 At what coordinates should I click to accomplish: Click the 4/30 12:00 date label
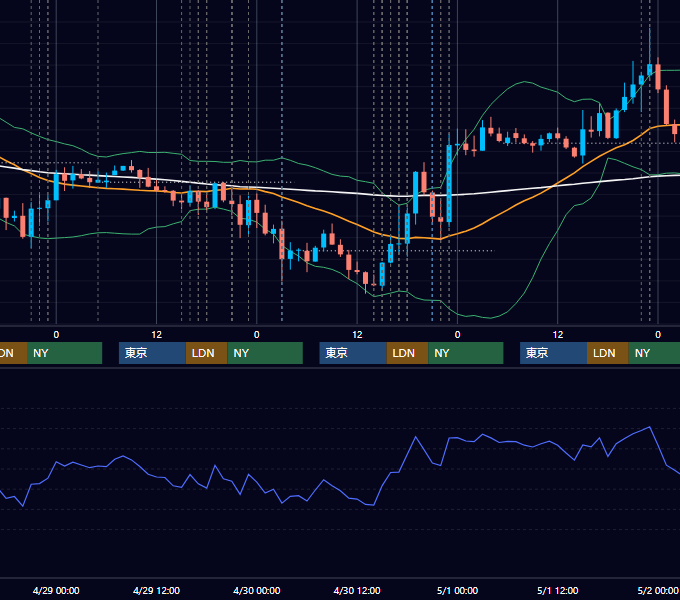point(357,590)
